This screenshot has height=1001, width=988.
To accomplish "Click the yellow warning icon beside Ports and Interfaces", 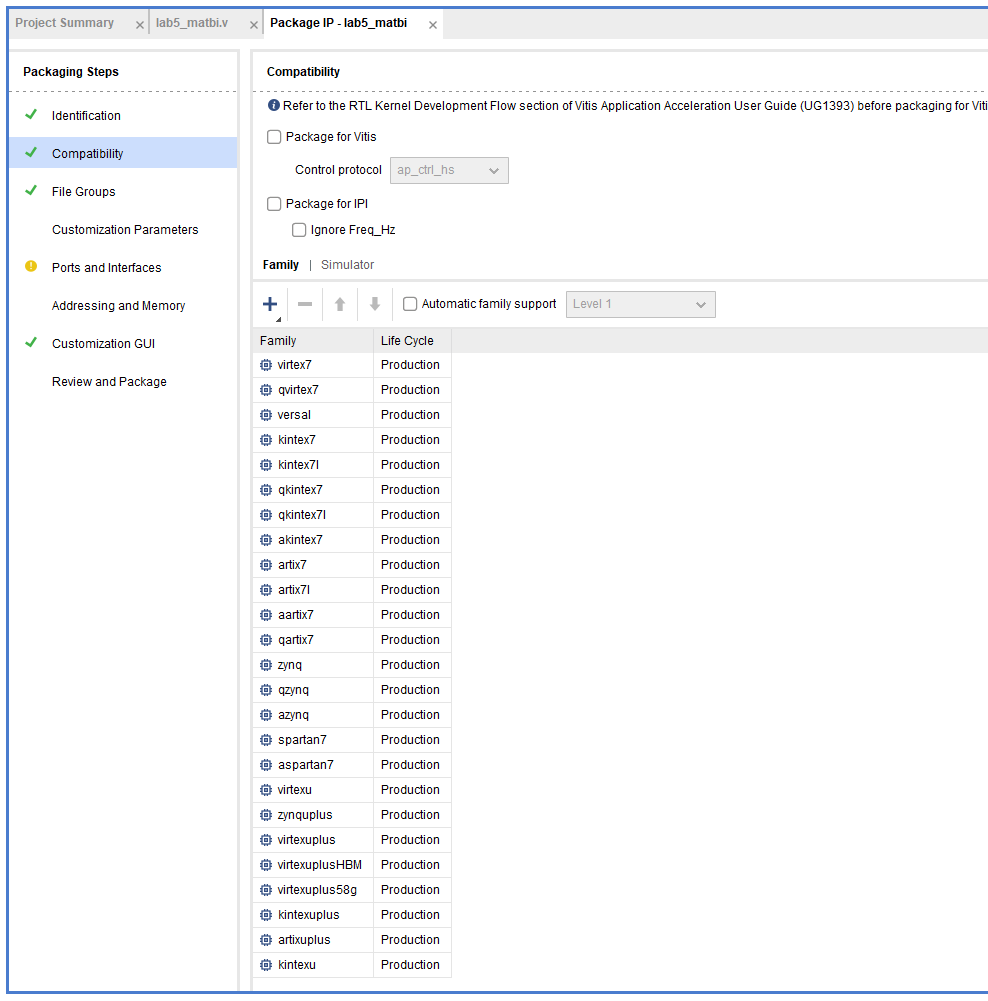I will 31,266.
